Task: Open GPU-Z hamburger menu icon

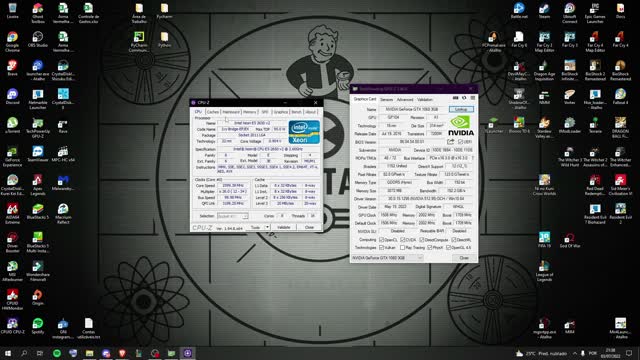Action: tap(473, 98)
